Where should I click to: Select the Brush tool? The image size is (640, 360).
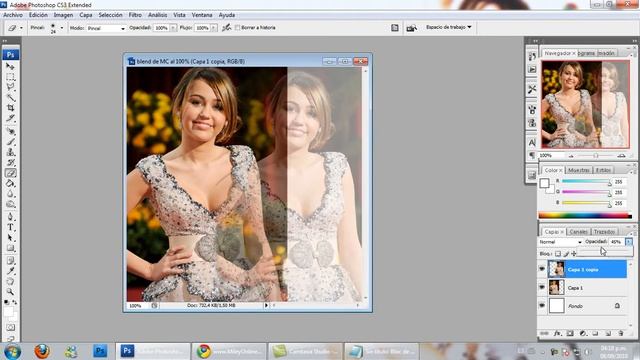click(x=11, y=142)
